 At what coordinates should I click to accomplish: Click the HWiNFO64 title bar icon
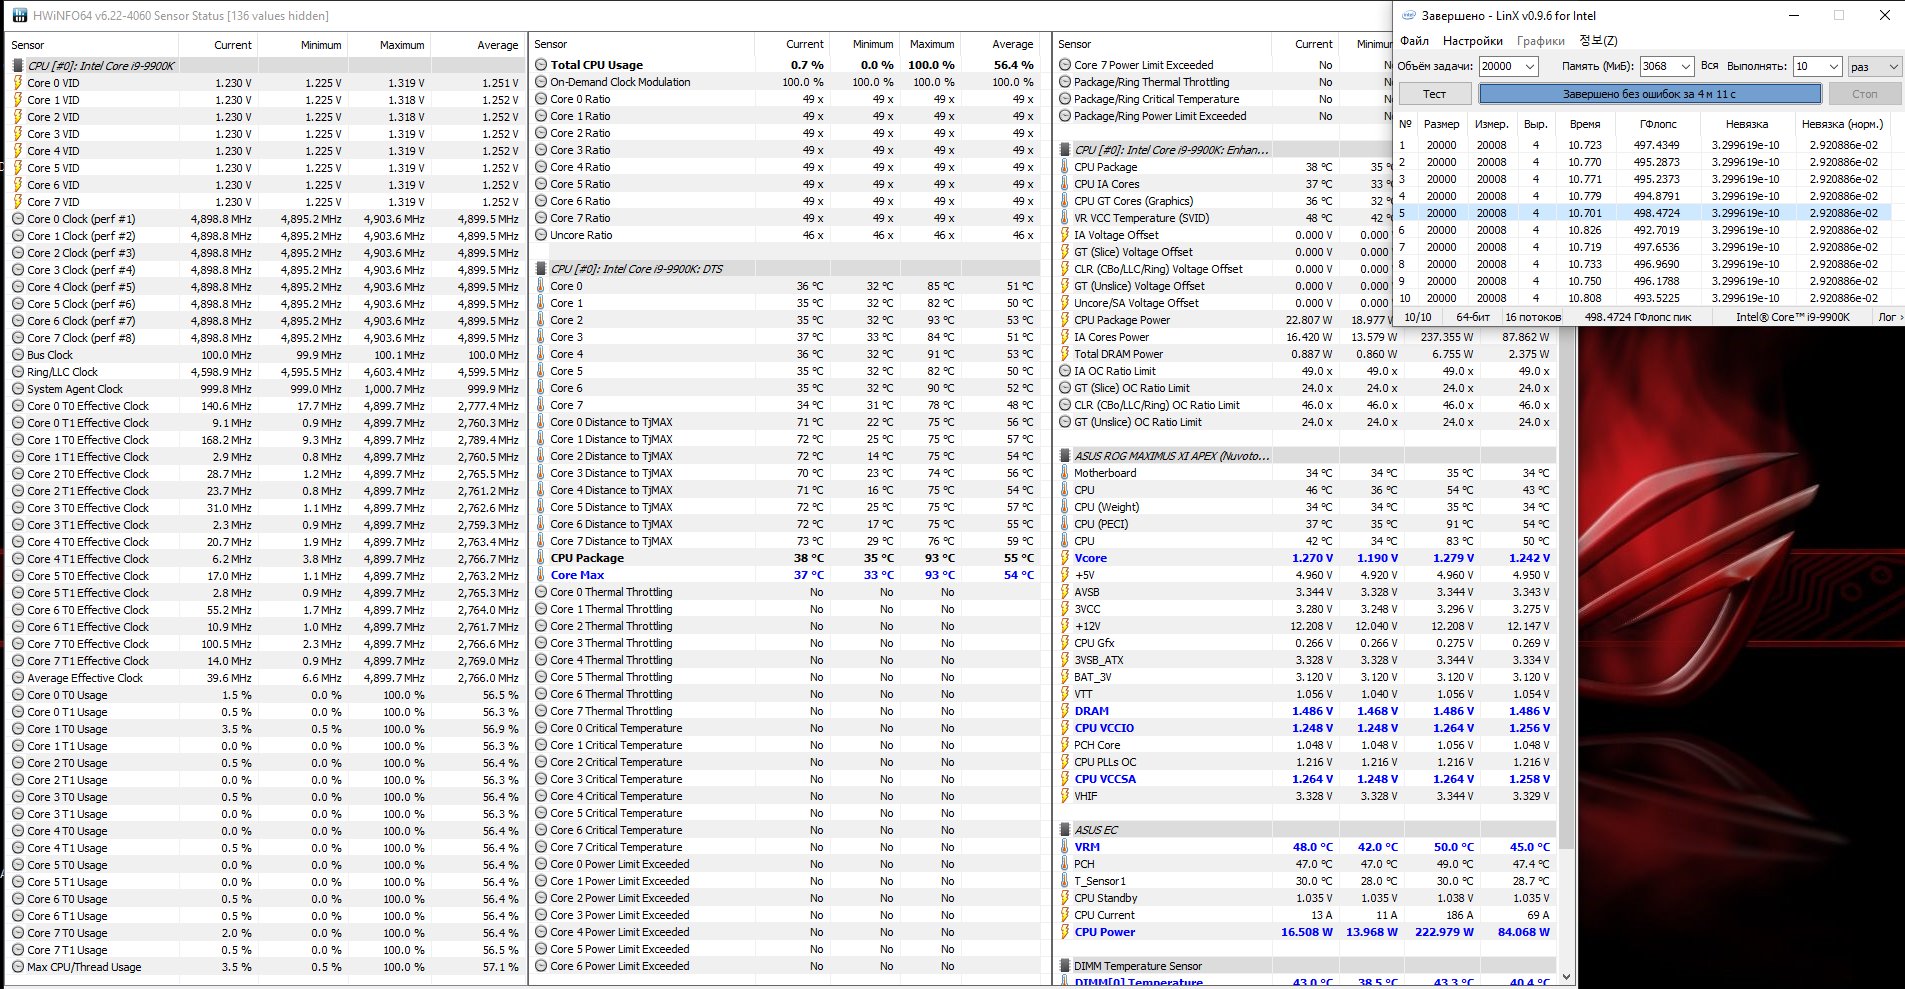[20, 16]
